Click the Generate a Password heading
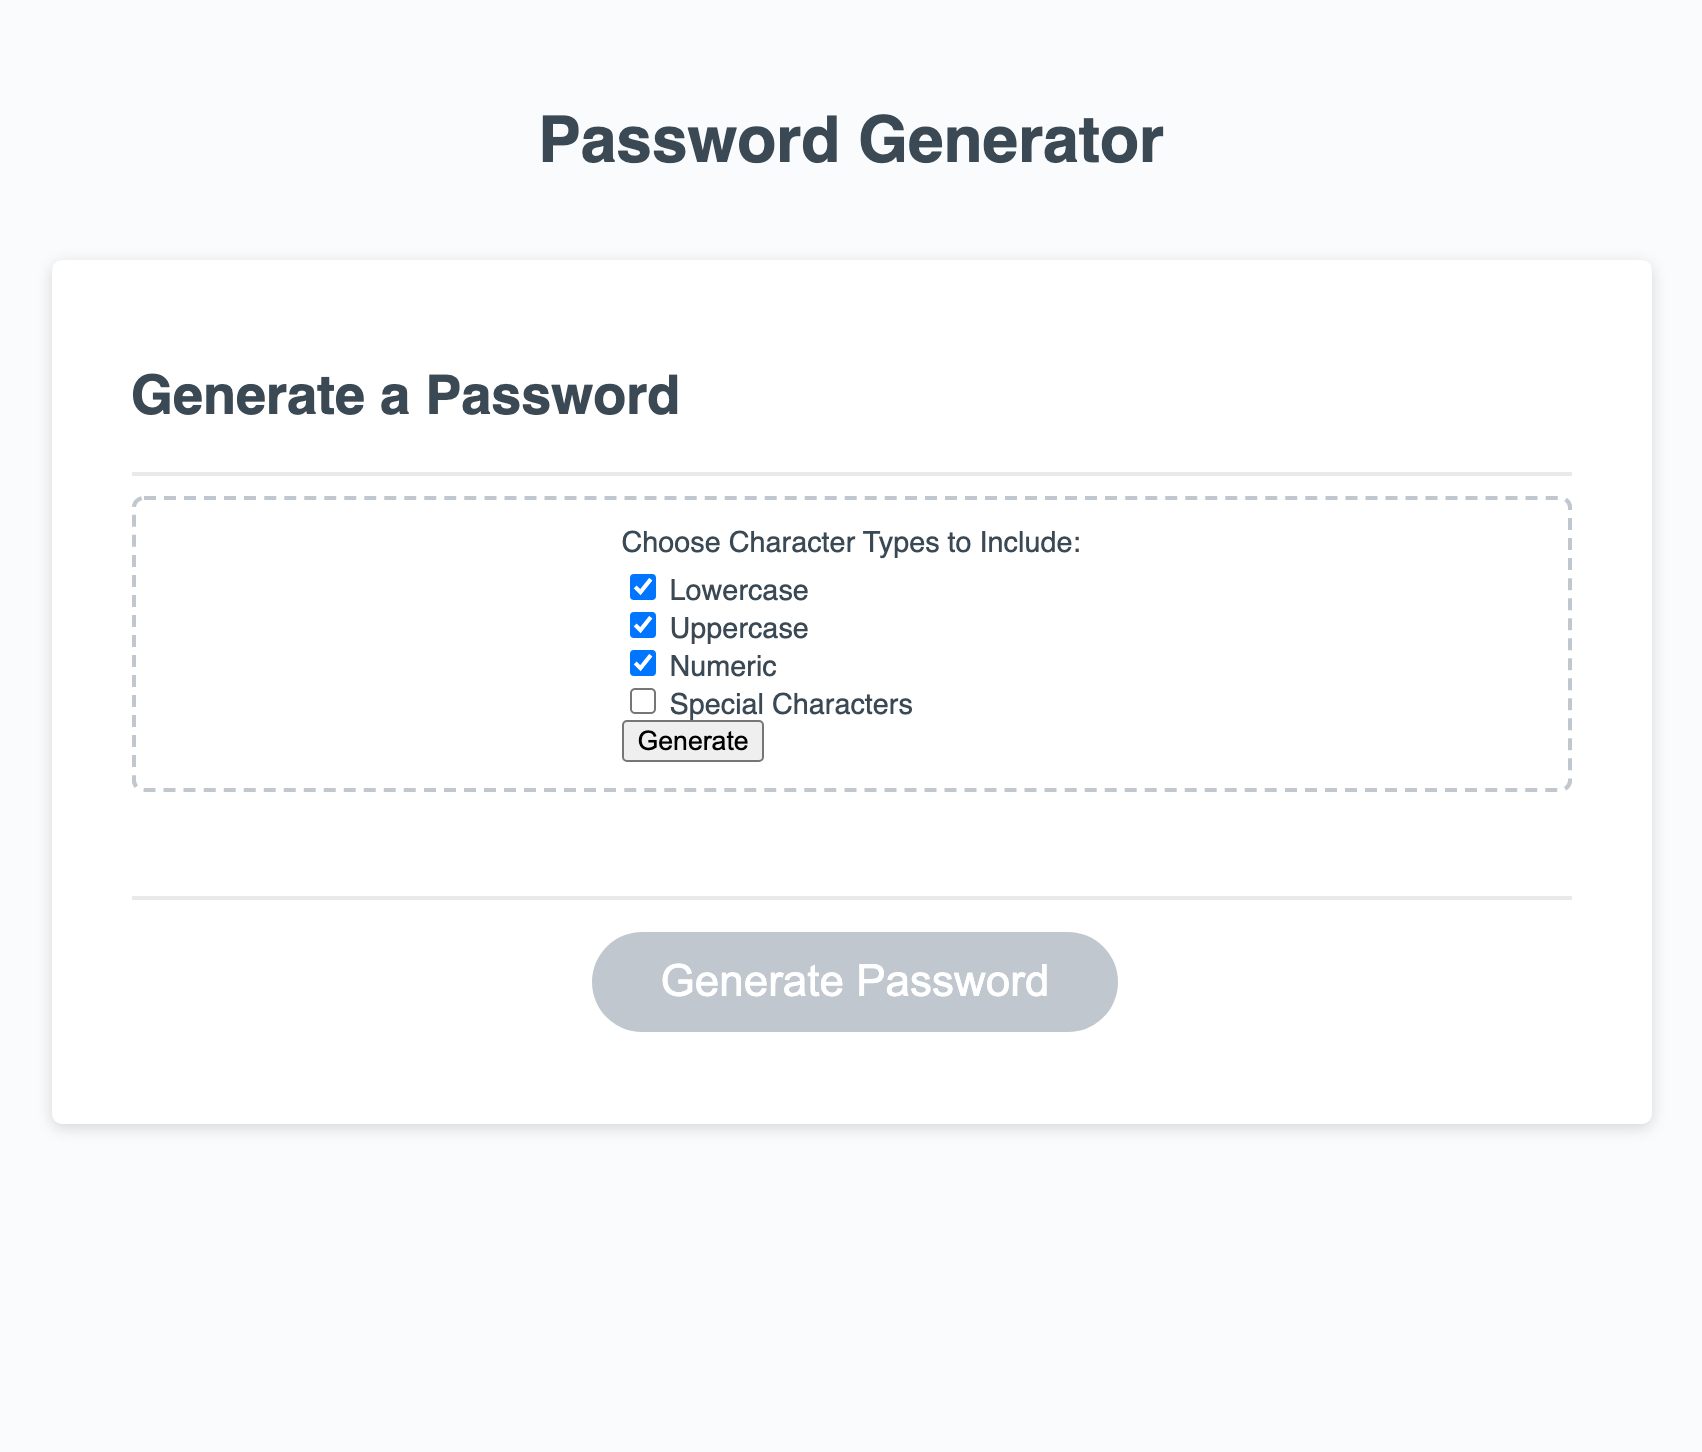The height and width of the screenshot is (1452, 1702). (x=407, y=396)
